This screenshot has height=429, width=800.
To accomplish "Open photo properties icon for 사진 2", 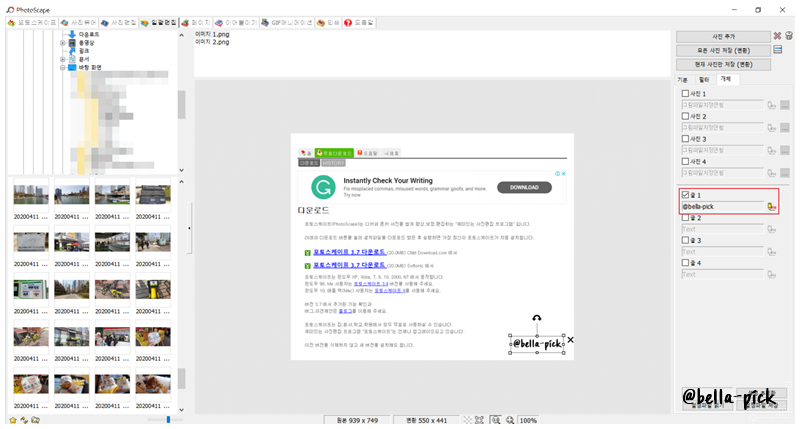I will [771, 128].
